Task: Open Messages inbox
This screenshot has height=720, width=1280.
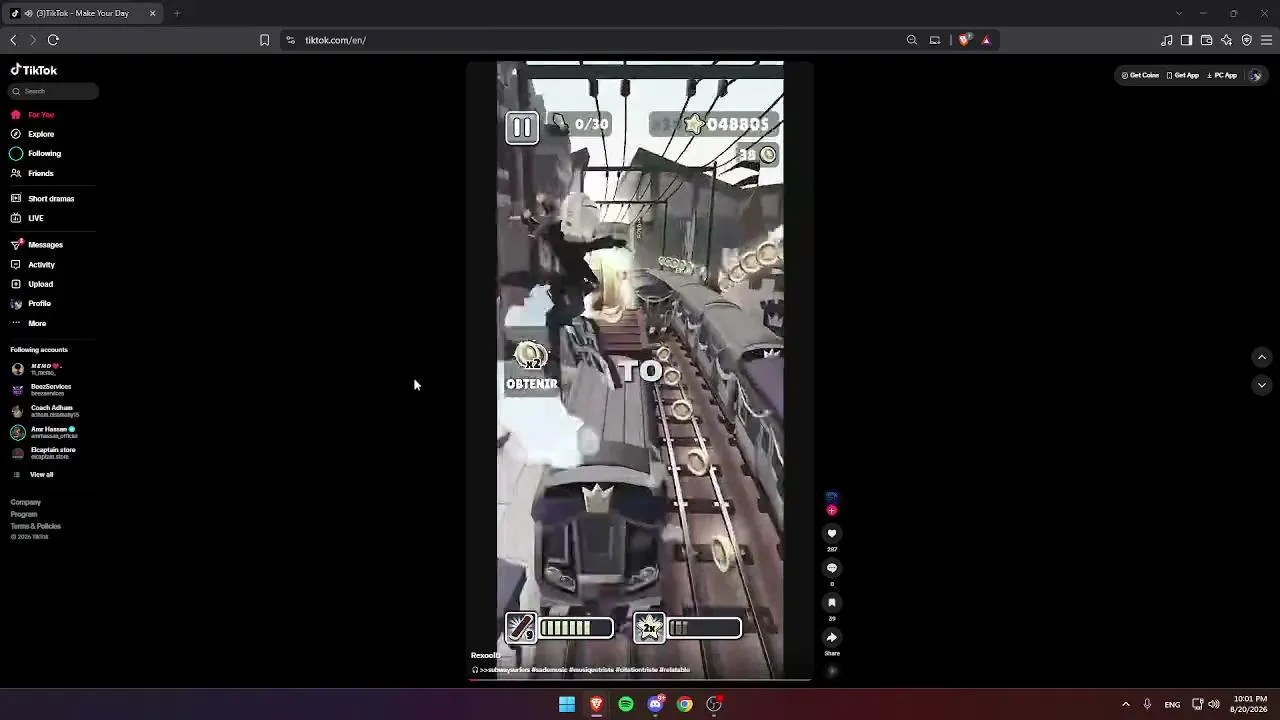Action: click(37, 245)
